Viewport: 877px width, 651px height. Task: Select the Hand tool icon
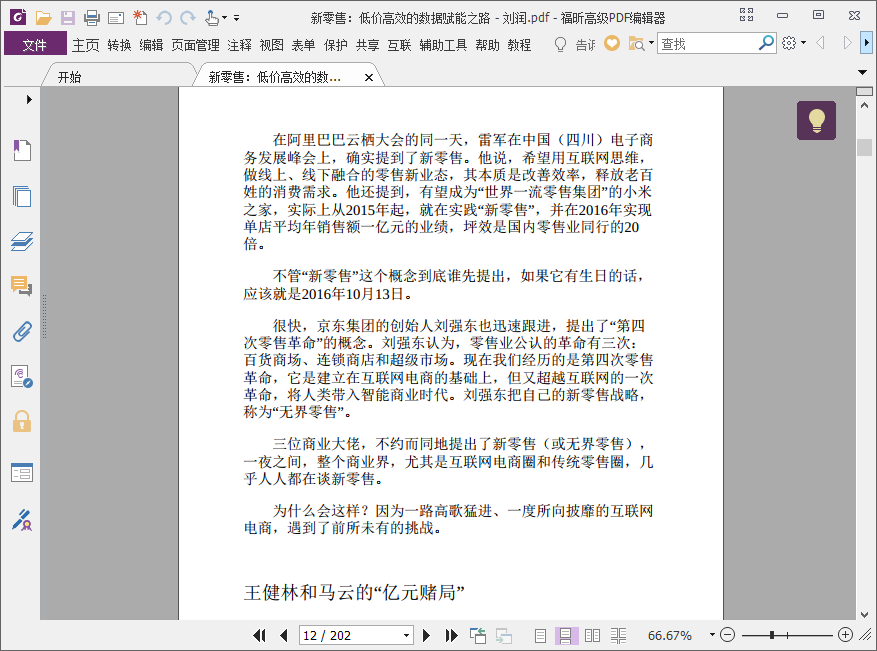[x=211, y=18]
